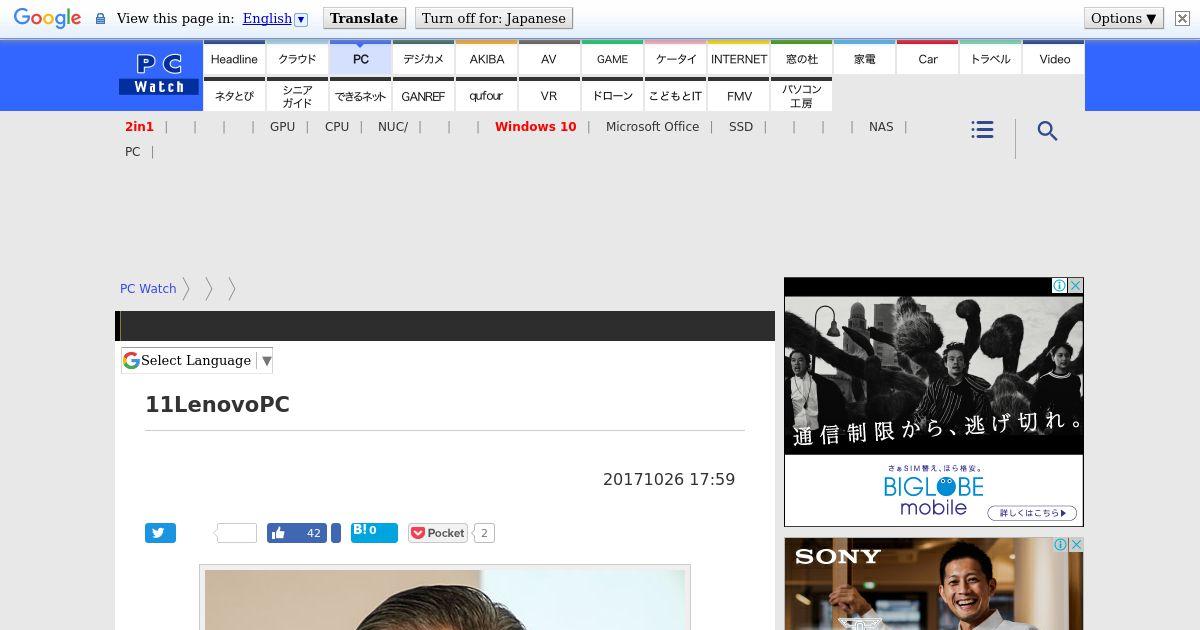Viewport: 1200px width, 630px height.
Task: Open the GAME tab
Action: 612,58
